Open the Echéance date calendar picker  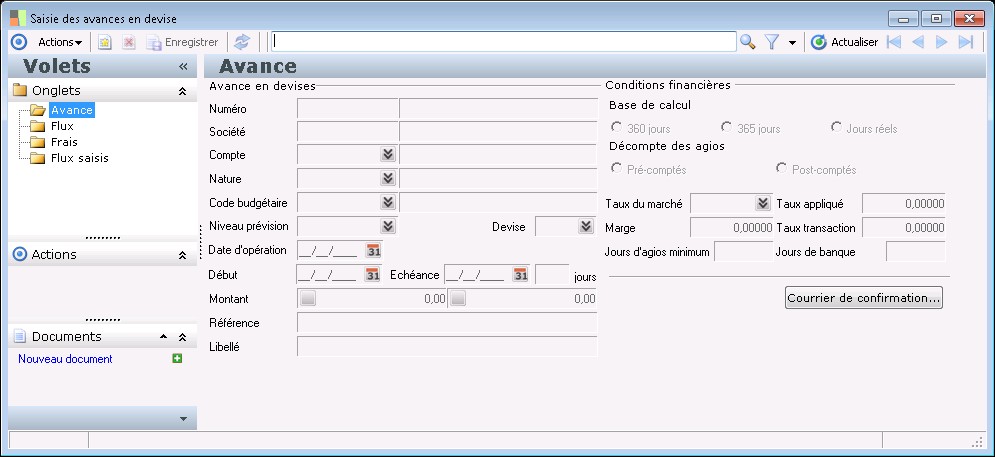point(520,275)
